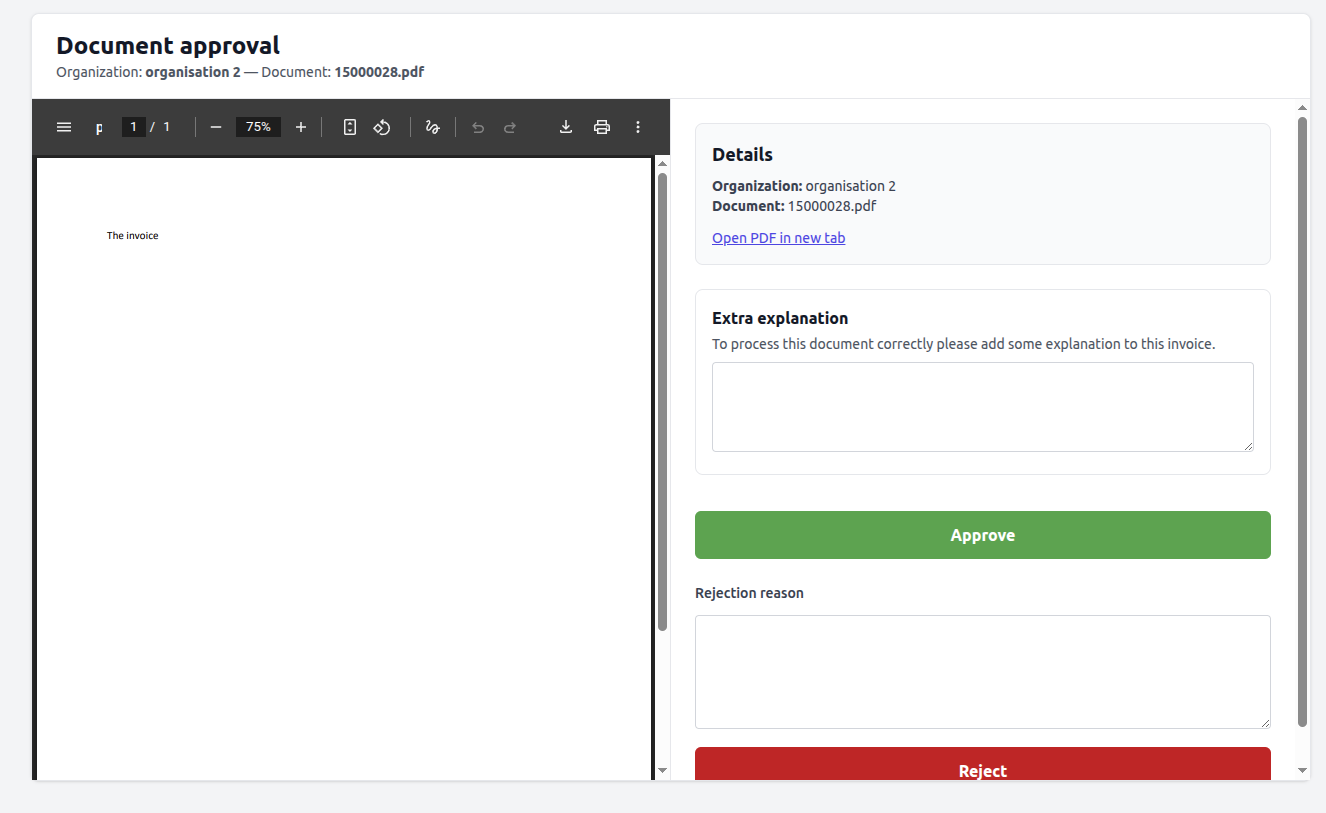Image resolution: width=1326 pixels, height=813 pixels.
Task: Open PDF in new tab
Action: [778, 237]
